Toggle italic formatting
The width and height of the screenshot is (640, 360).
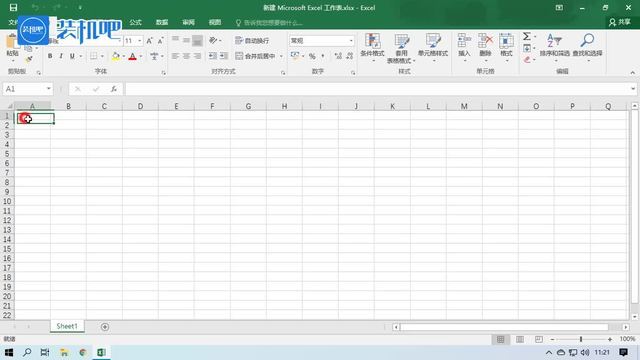tap(61, 56)
